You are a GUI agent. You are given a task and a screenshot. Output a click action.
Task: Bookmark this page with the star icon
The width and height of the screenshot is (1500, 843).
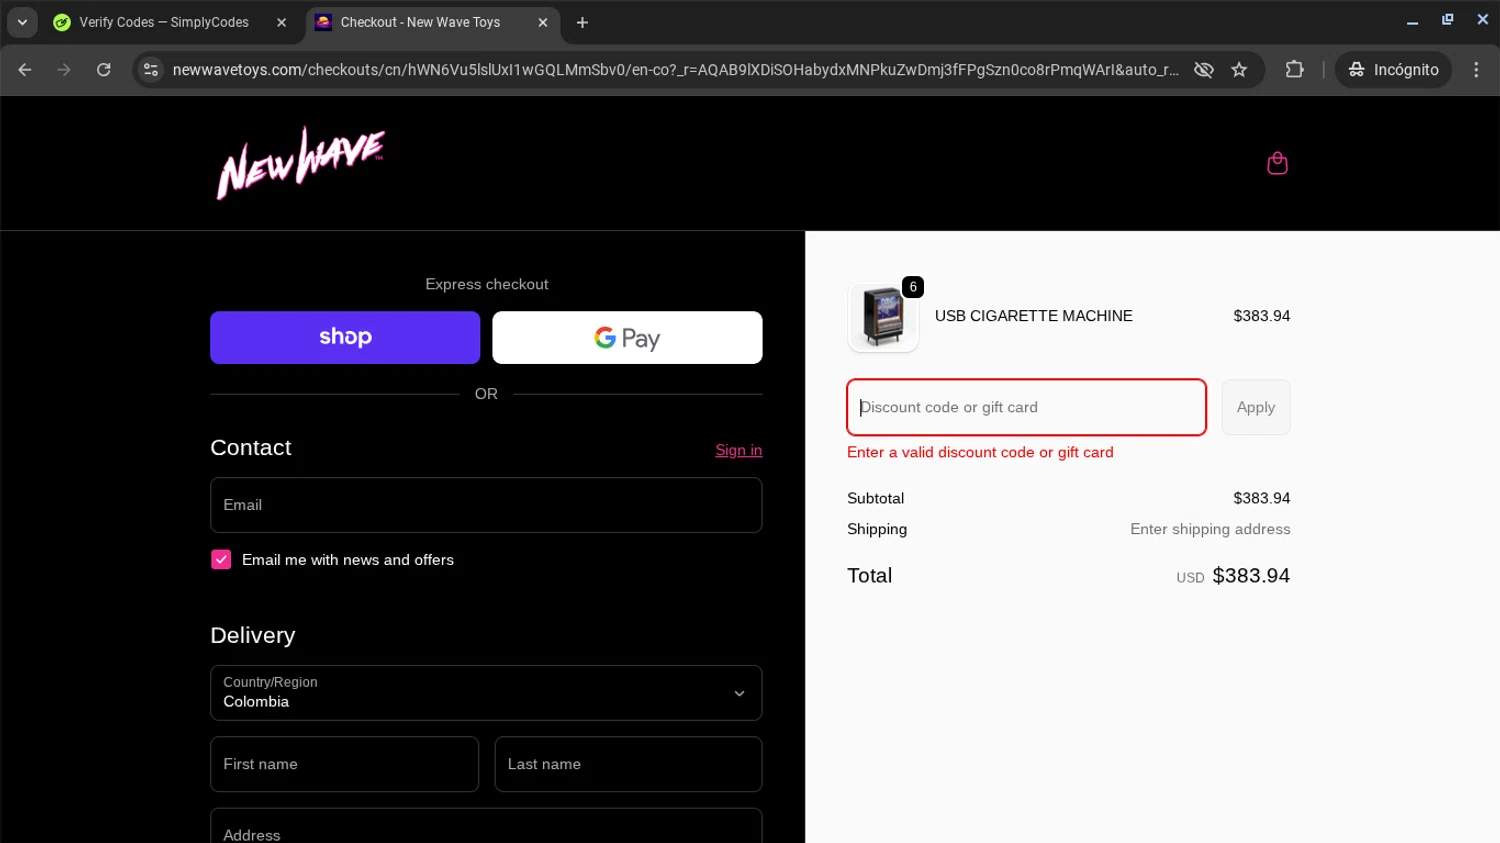(x=1239, y=70)
